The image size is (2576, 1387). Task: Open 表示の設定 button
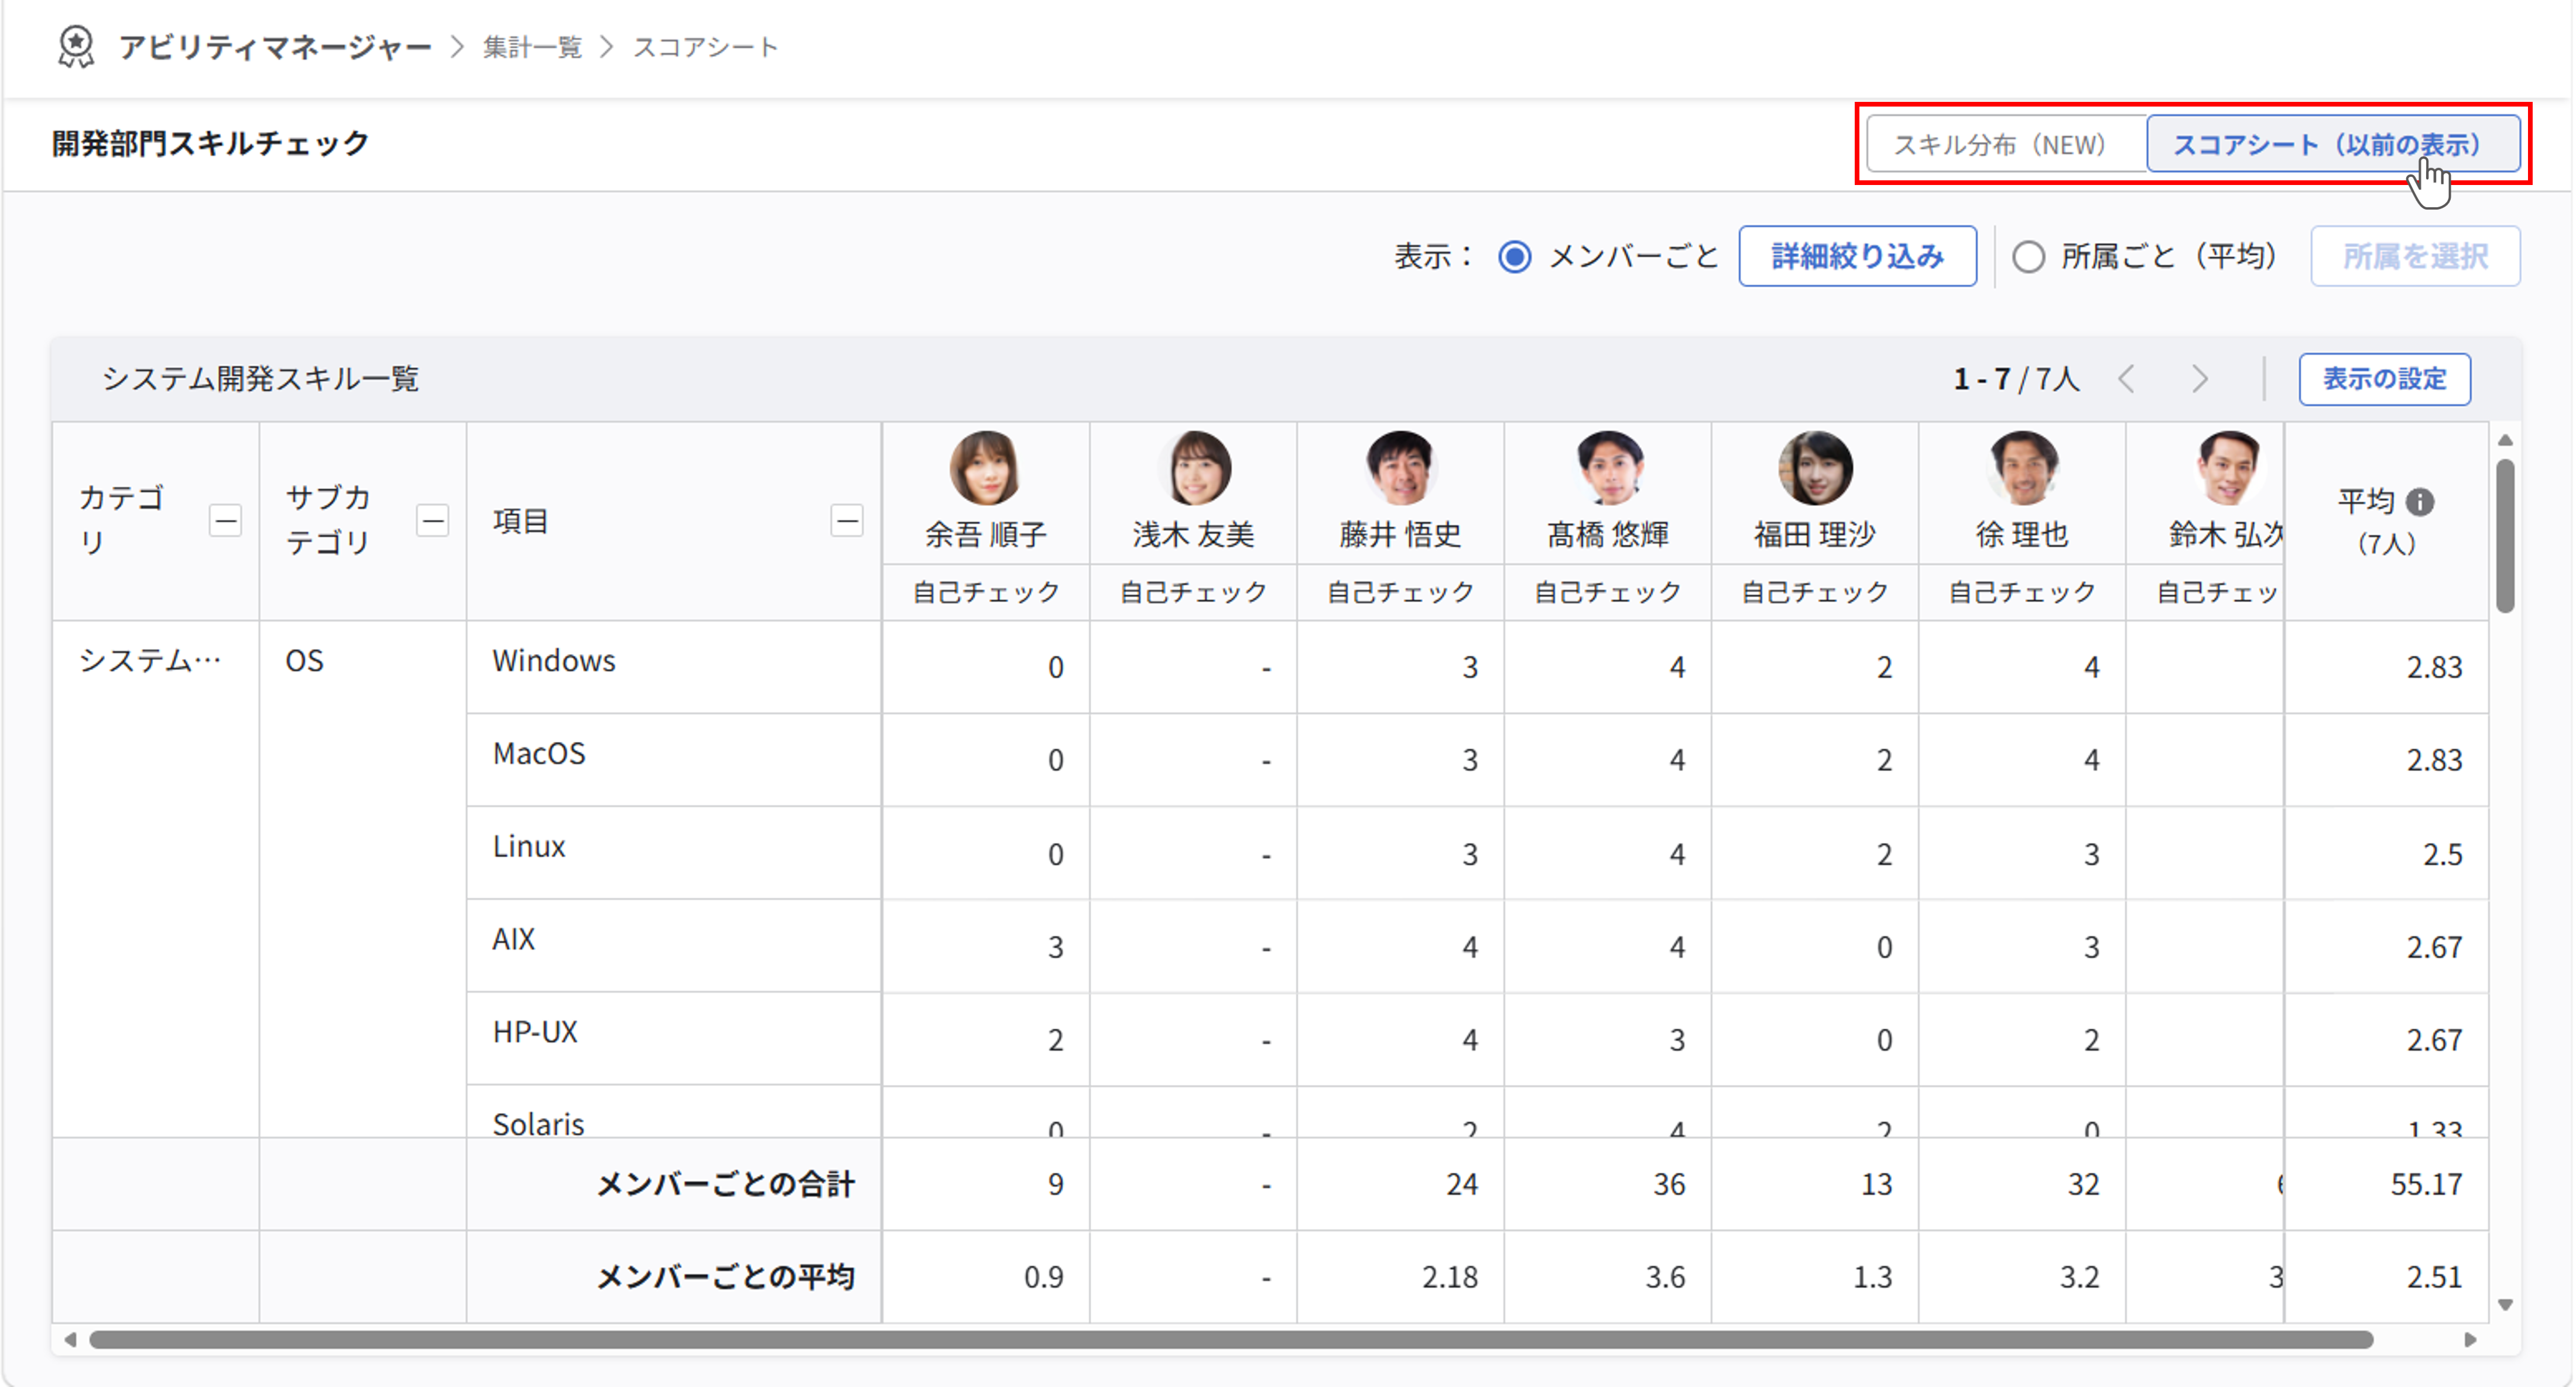click(x=2384, y=379)
